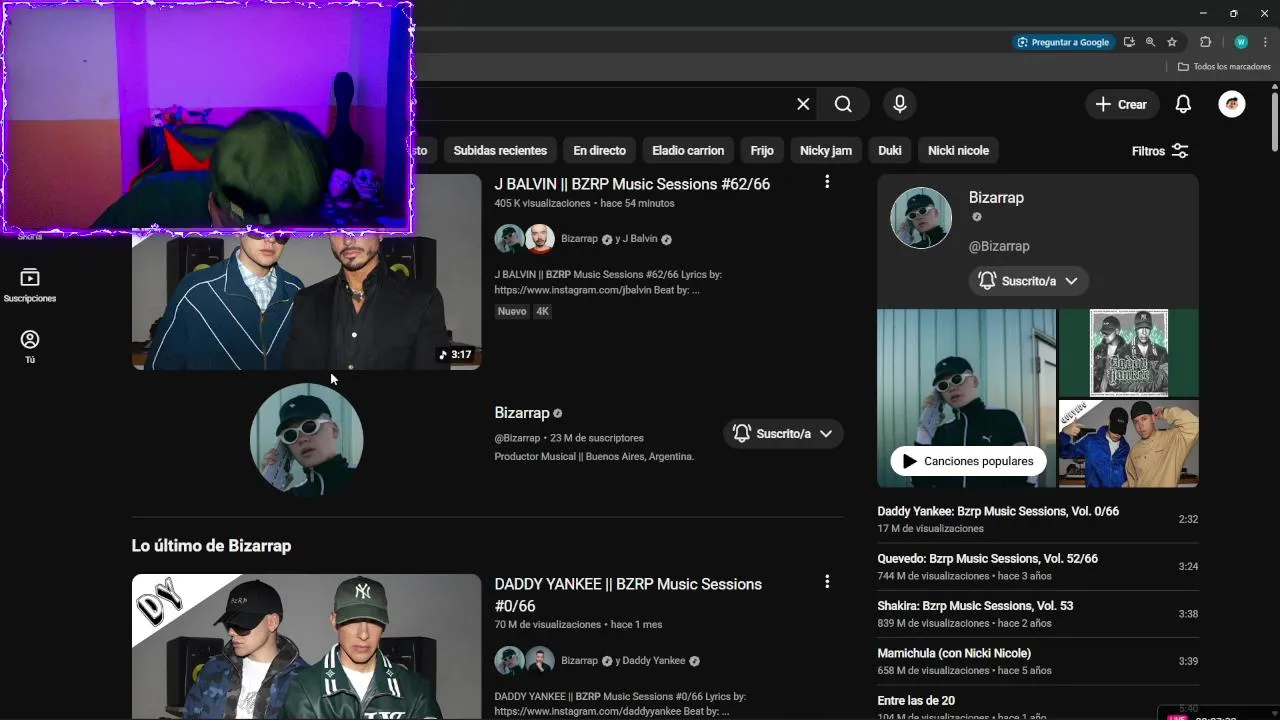Open the Tú sidebar section

pos(30,347)
